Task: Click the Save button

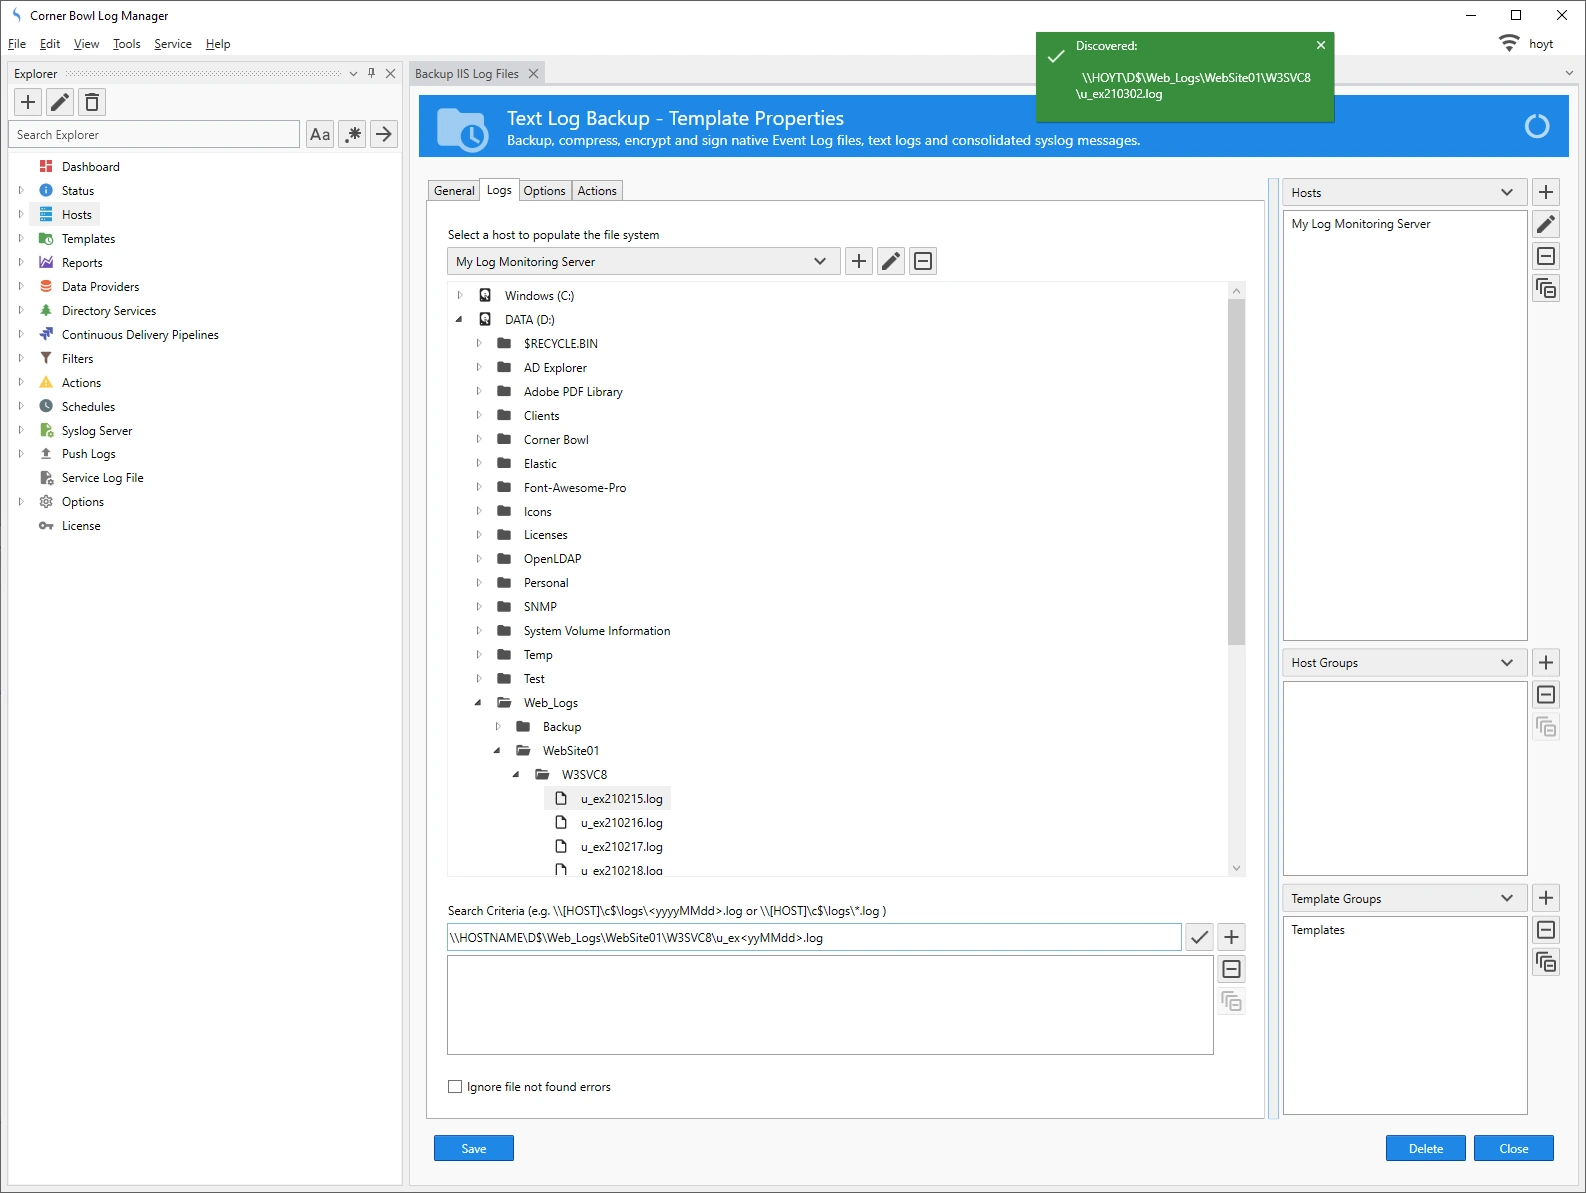Action: (473, 1148)
